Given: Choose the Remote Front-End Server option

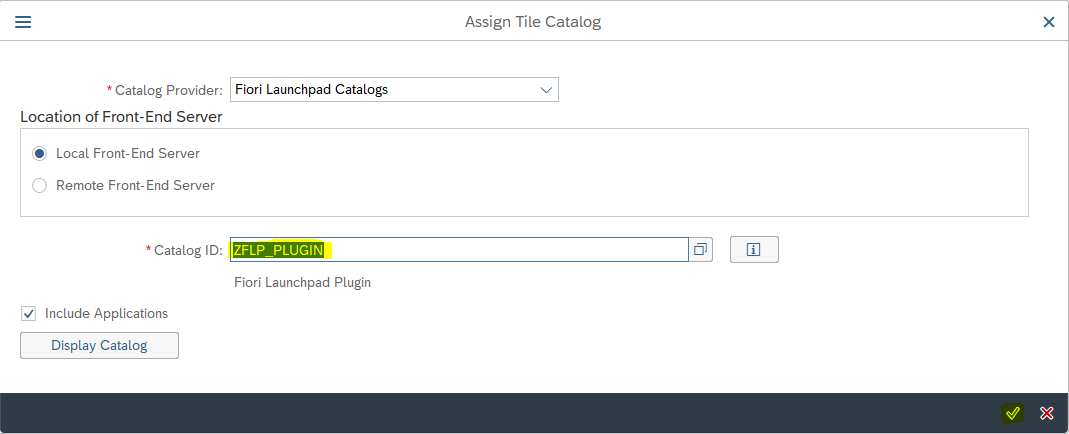Looking at the screenshot, I should pyautogui.click(x=40, y=185).
